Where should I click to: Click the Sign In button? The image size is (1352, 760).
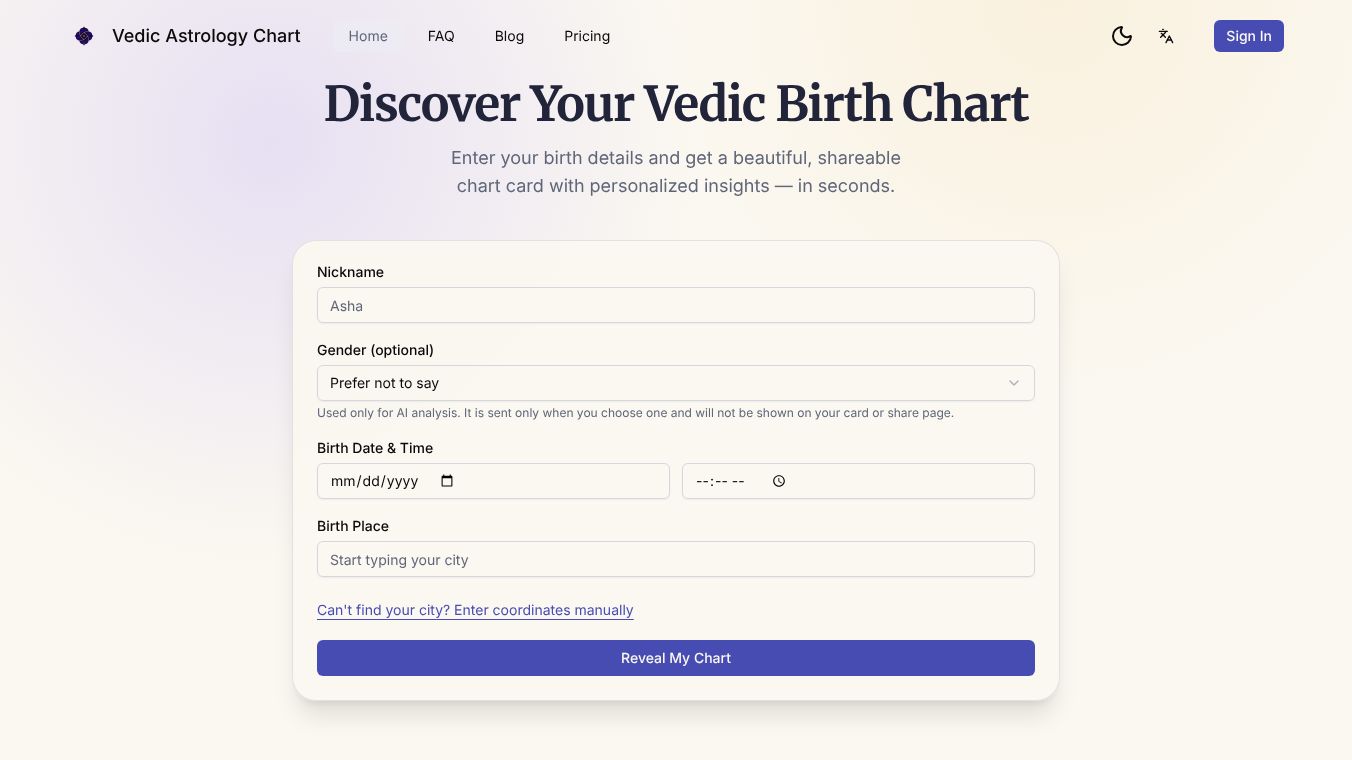tap(1248, 36)
